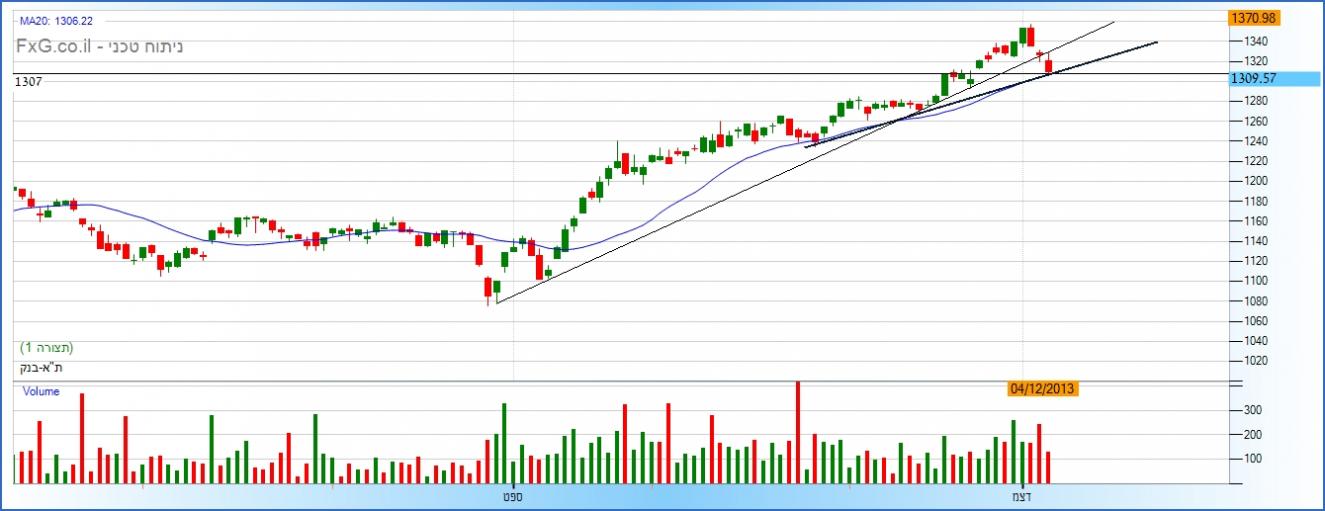Select the orange 04/12/2013 date marker
Image resolution: width=1325 pixels, height=511 pixels.
click(x=1043, y=389)
